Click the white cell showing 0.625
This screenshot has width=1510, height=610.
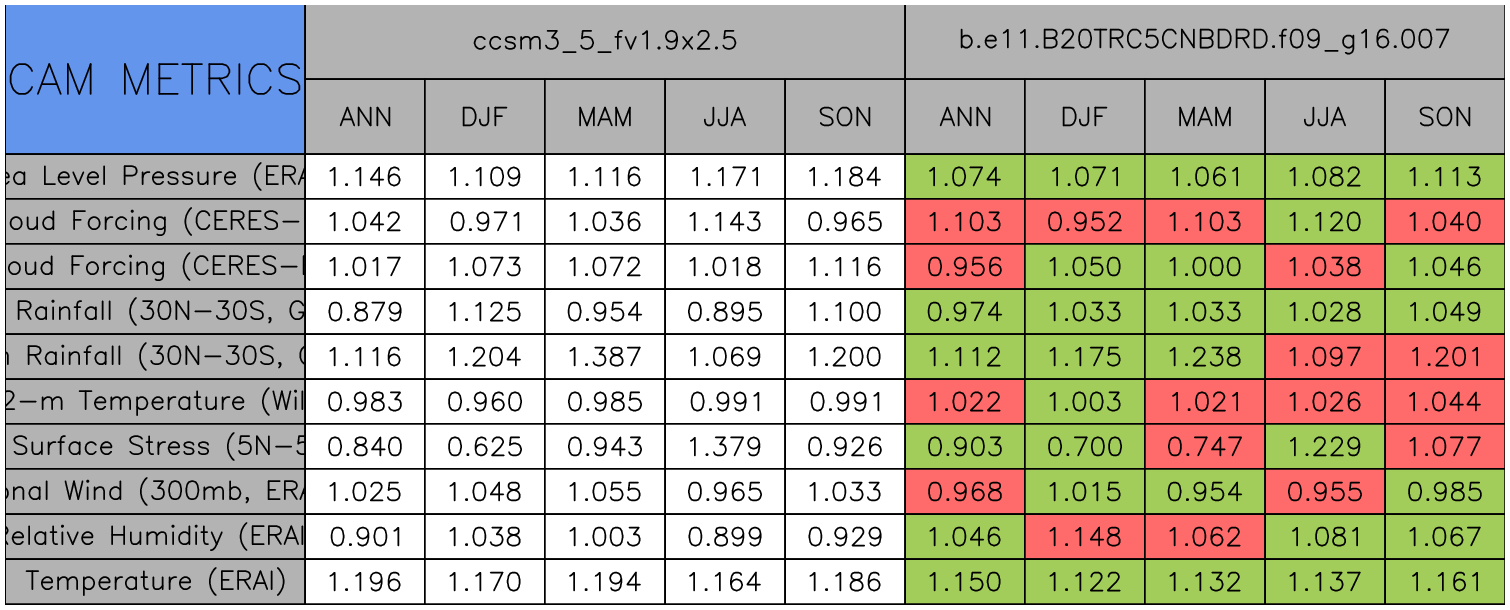[485, 447]
